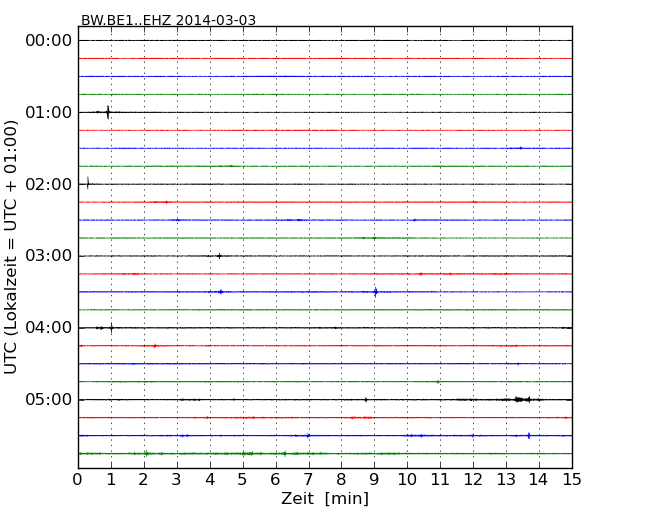Click x-axis tick label 9
Screen dimensions: 650x520
tap(374, 480)
